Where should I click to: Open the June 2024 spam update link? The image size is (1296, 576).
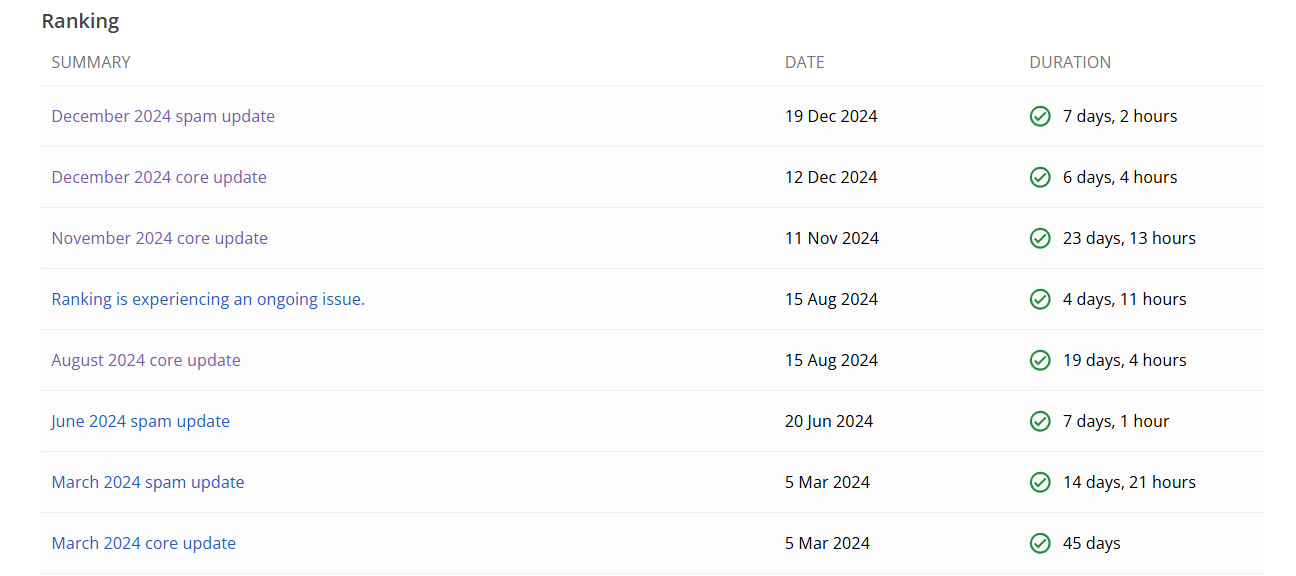point(141,421)
